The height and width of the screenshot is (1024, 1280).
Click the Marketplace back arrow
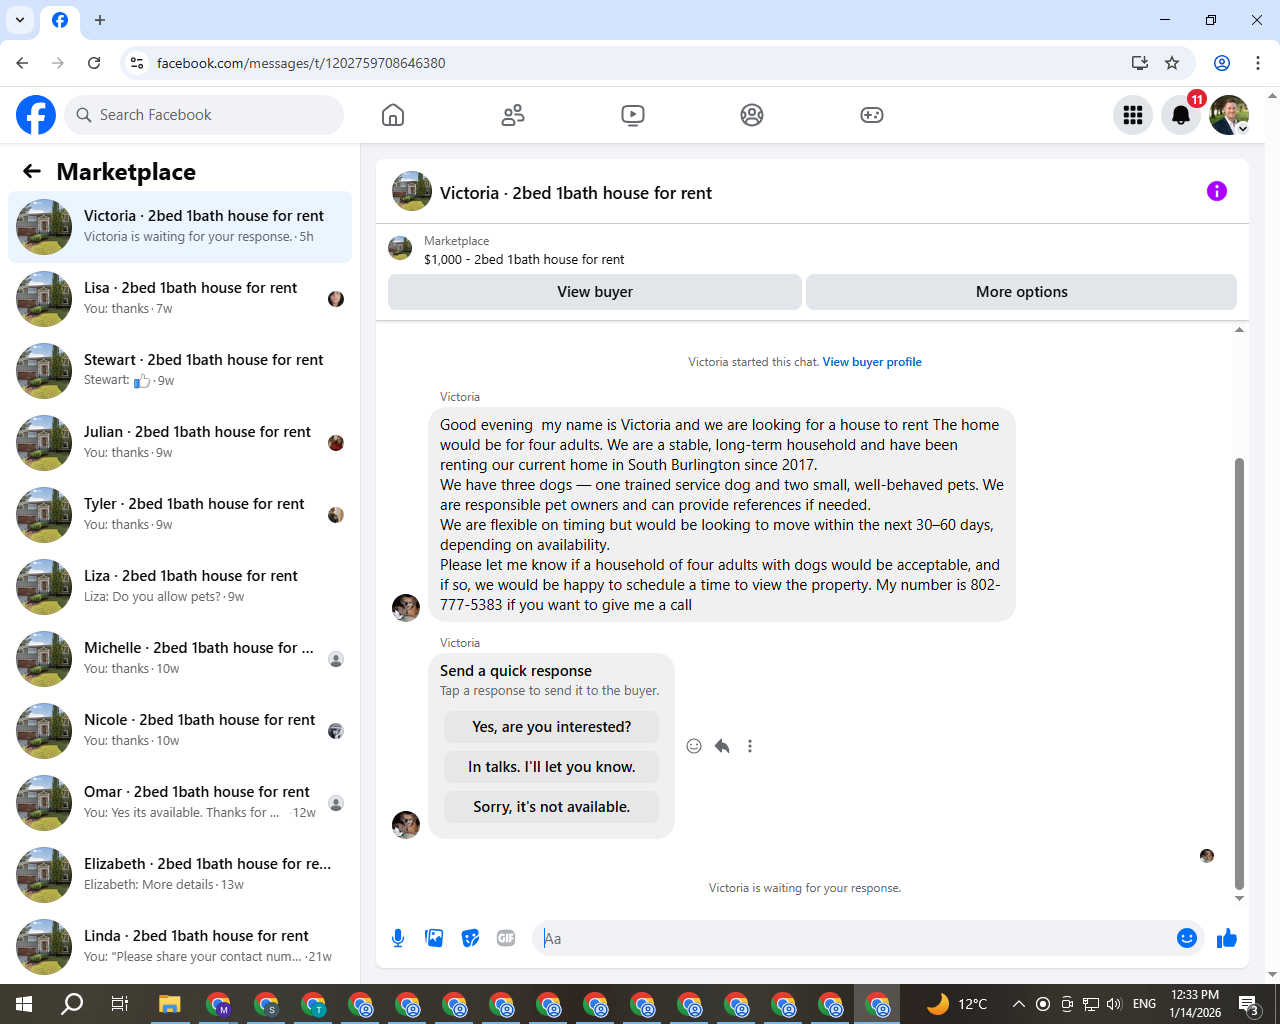[32, 171]
